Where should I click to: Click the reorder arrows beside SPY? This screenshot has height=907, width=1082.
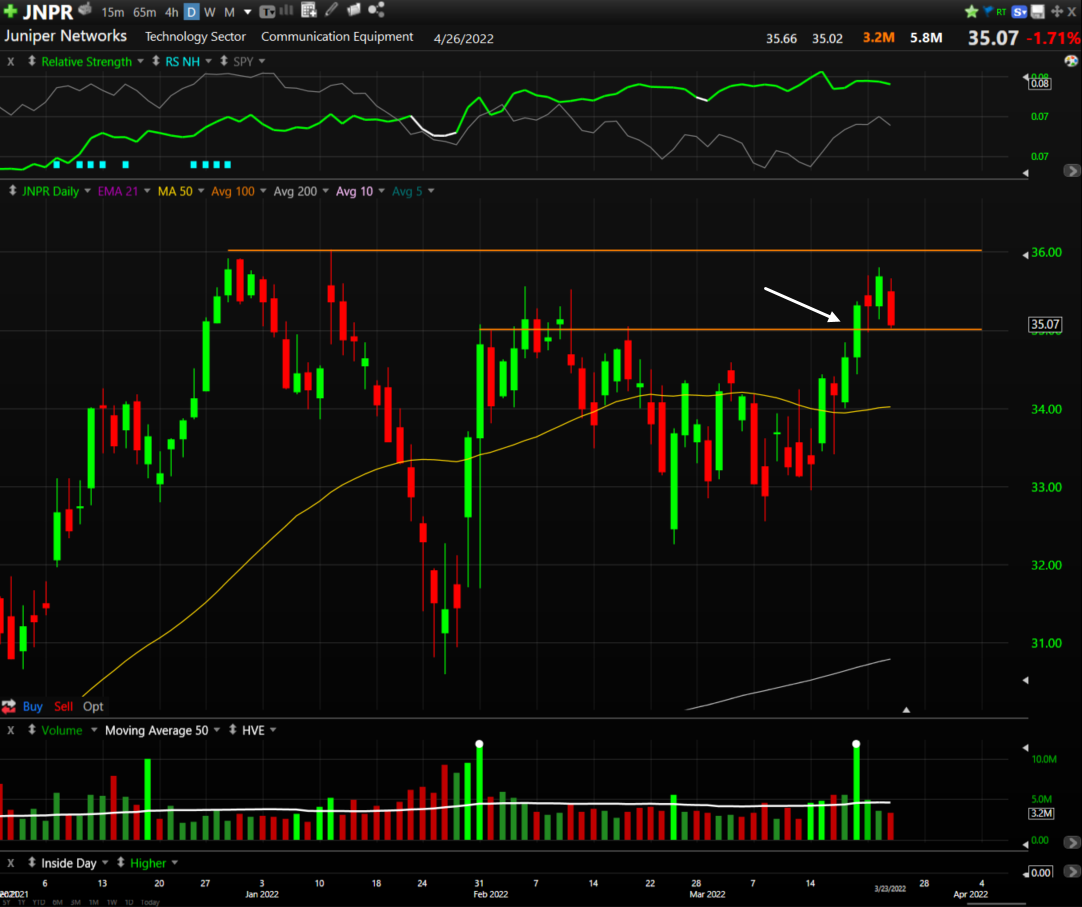[224, 61]
